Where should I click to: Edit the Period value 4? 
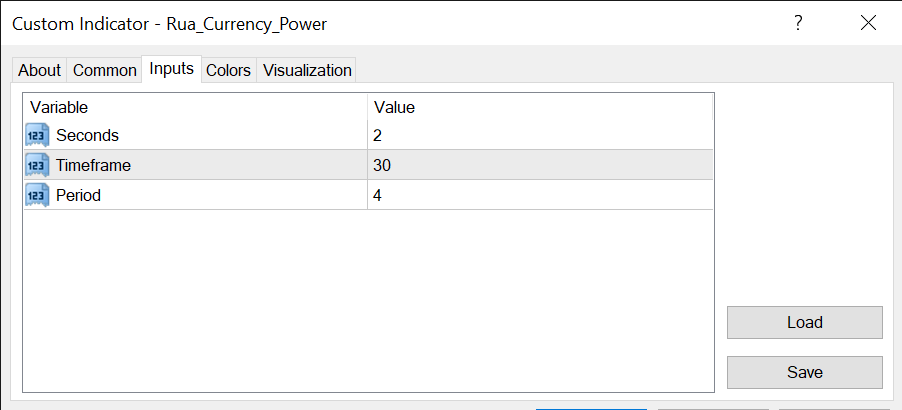click(x=540, y=196)
